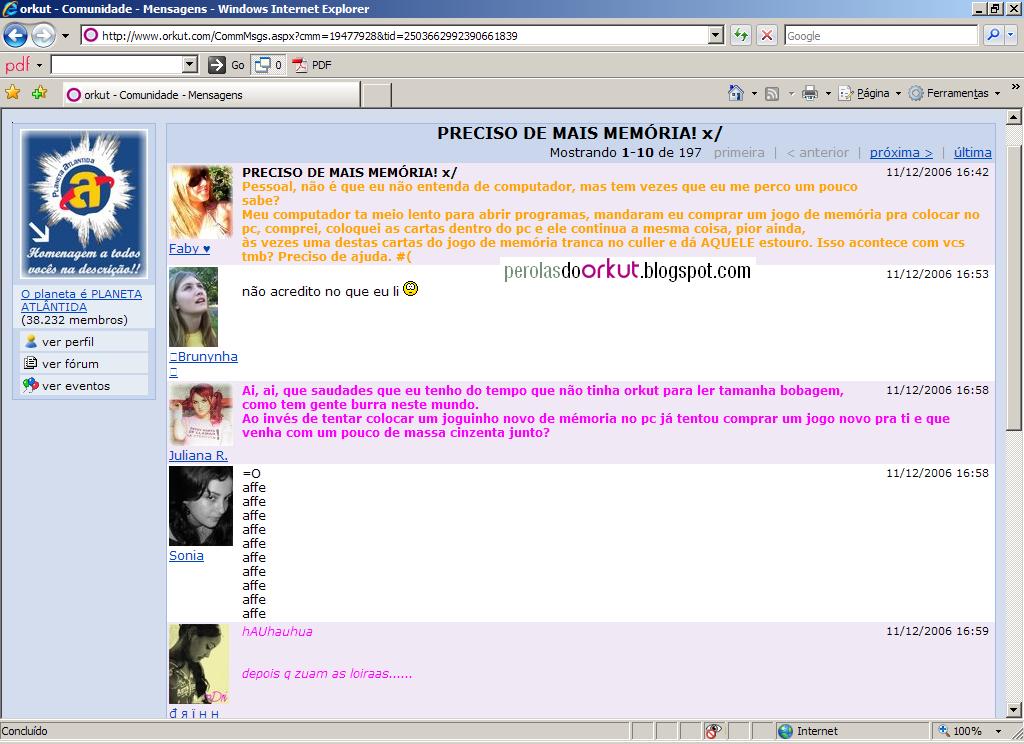Open the Página menu
Image resolution: width=1024 pixels, height=744 pixels.
(x=869, y=93)
